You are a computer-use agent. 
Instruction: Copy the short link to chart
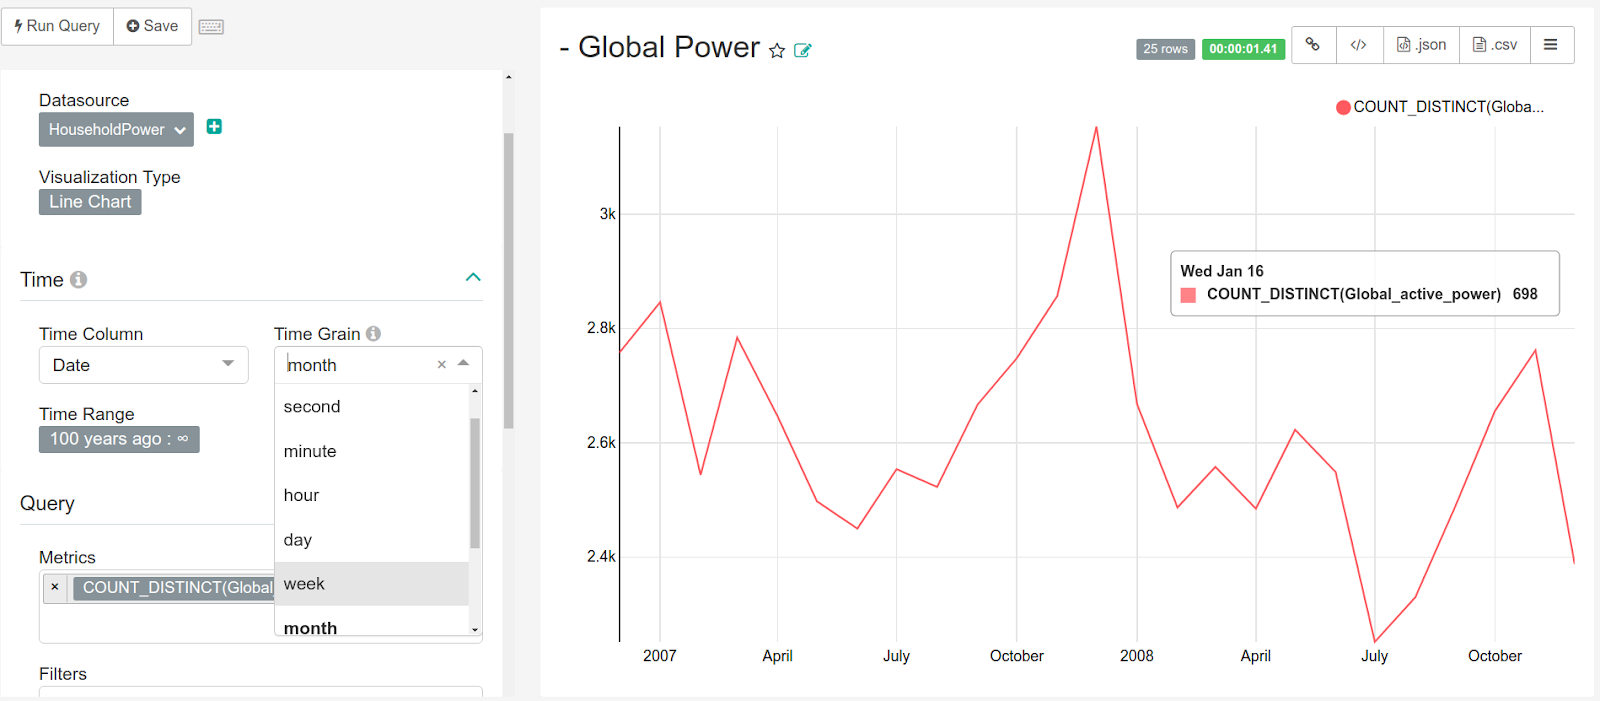(1313, 45)
